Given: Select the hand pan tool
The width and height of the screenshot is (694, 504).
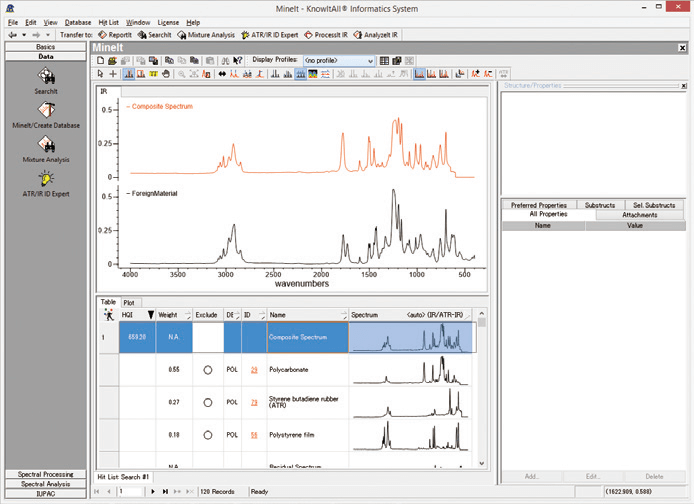Looking at the screenshot, I should 166,74.
